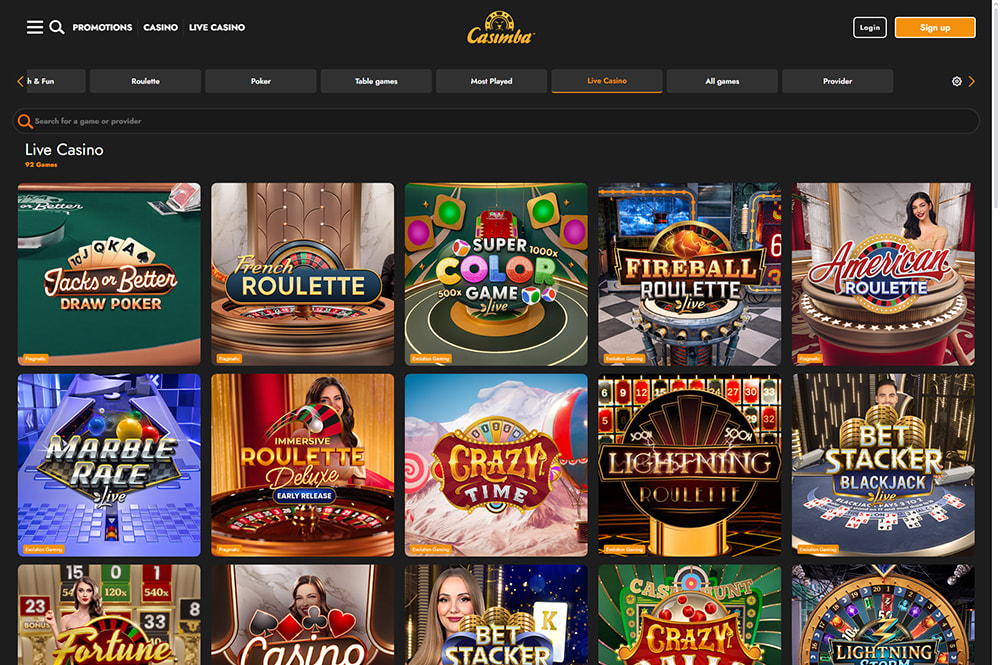Viewport: 1000px width, 665px height.
Task: Open the hamburger menu icon
Action: (34, 27)
